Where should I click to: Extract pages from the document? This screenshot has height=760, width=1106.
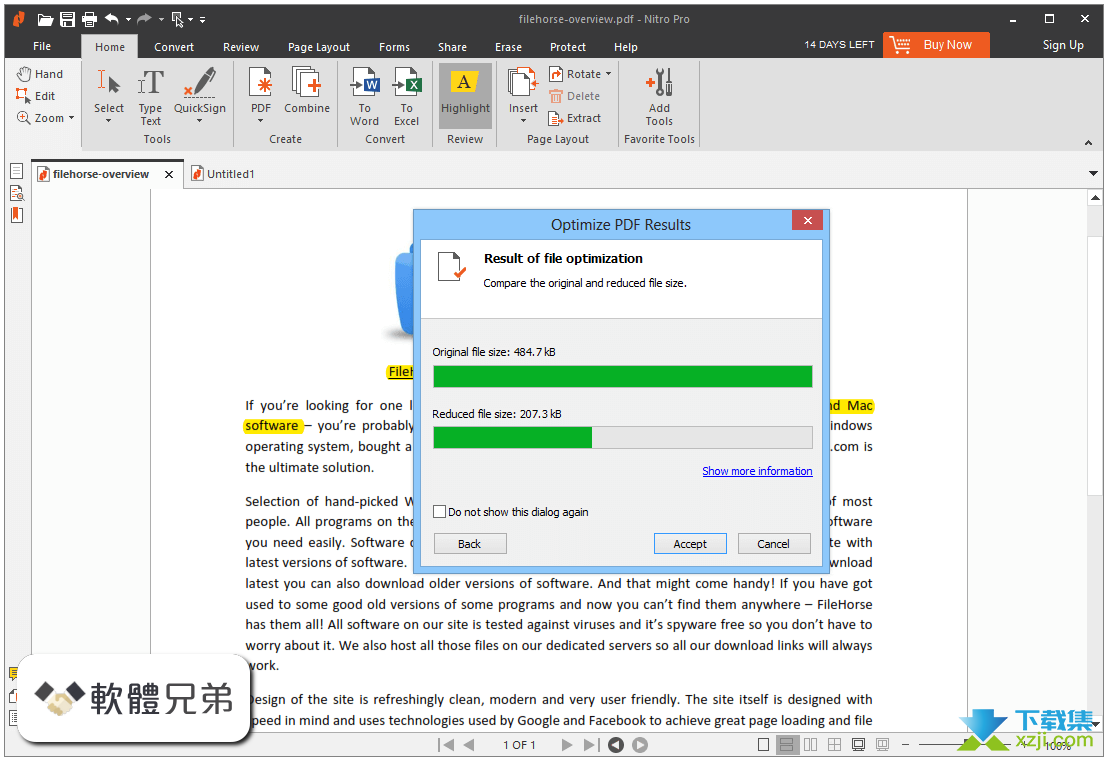[576, 118]
